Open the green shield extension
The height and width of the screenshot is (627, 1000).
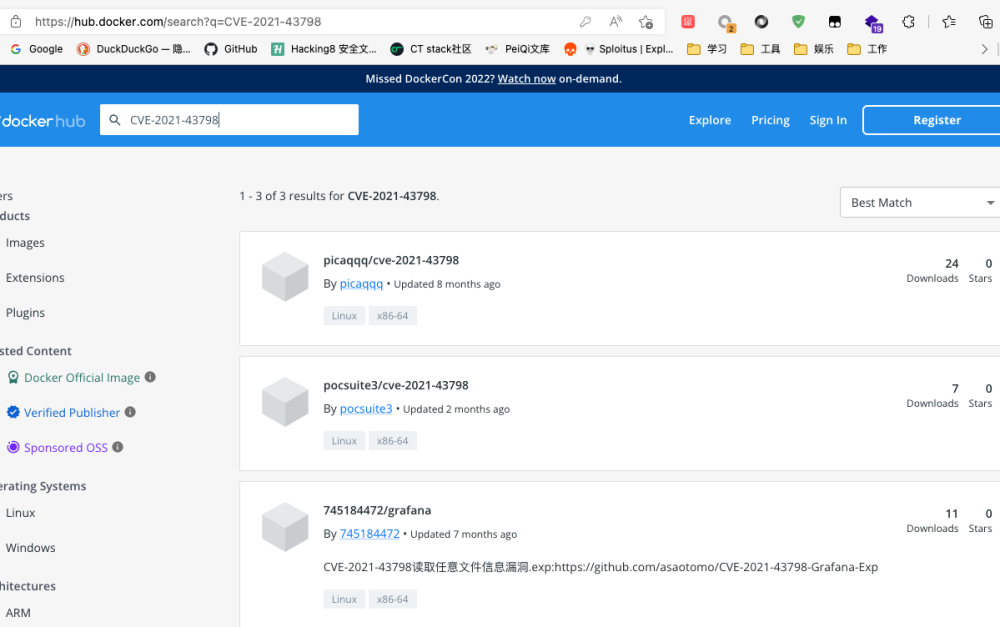798,22
